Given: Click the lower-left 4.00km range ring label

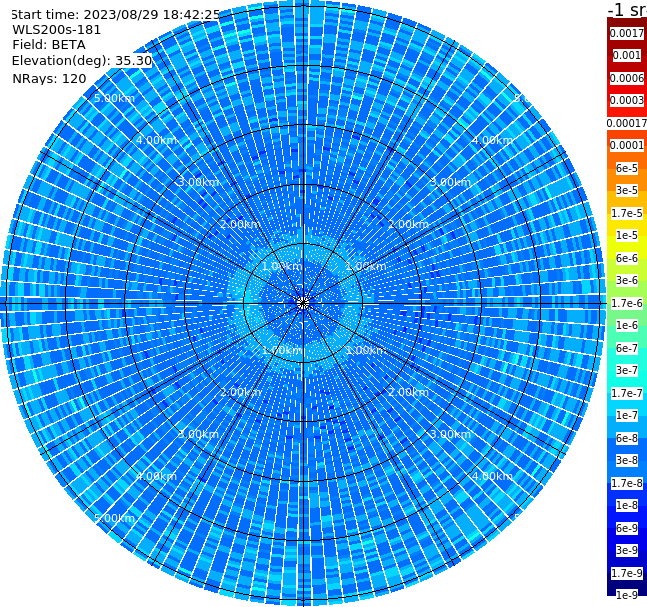Looking at the screenshot, I should click(156, 476).
